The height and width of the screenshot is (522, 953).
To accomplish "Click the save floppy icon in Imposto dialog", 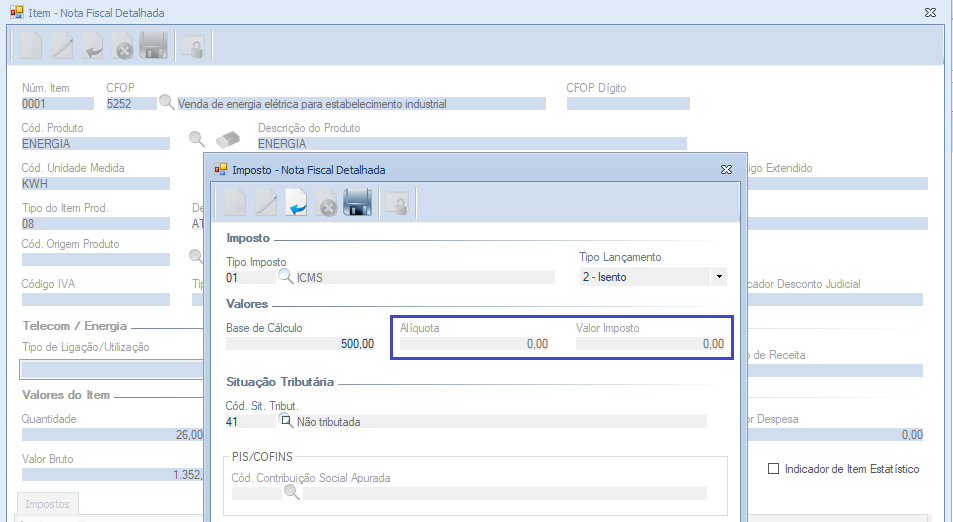I will 358,204.
